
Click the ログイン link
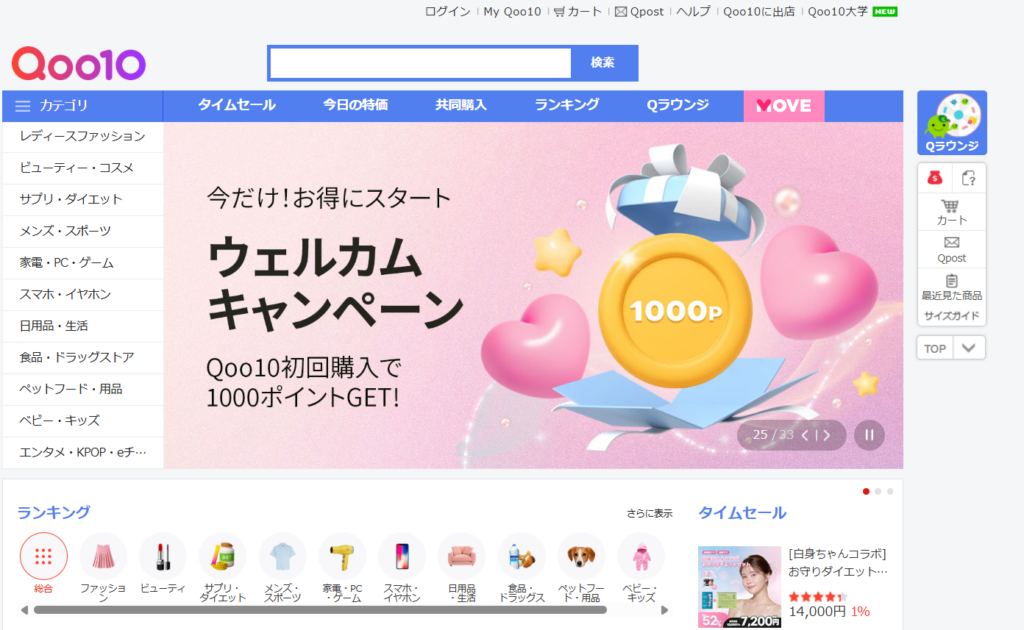pos(447,12)
